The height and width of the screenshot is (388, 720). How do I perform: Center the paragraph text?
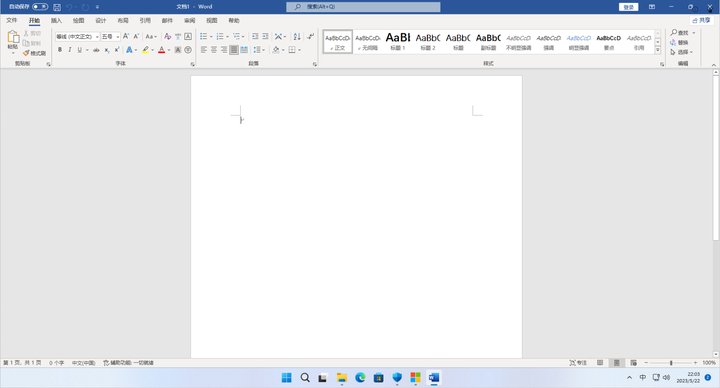[214, 50]
